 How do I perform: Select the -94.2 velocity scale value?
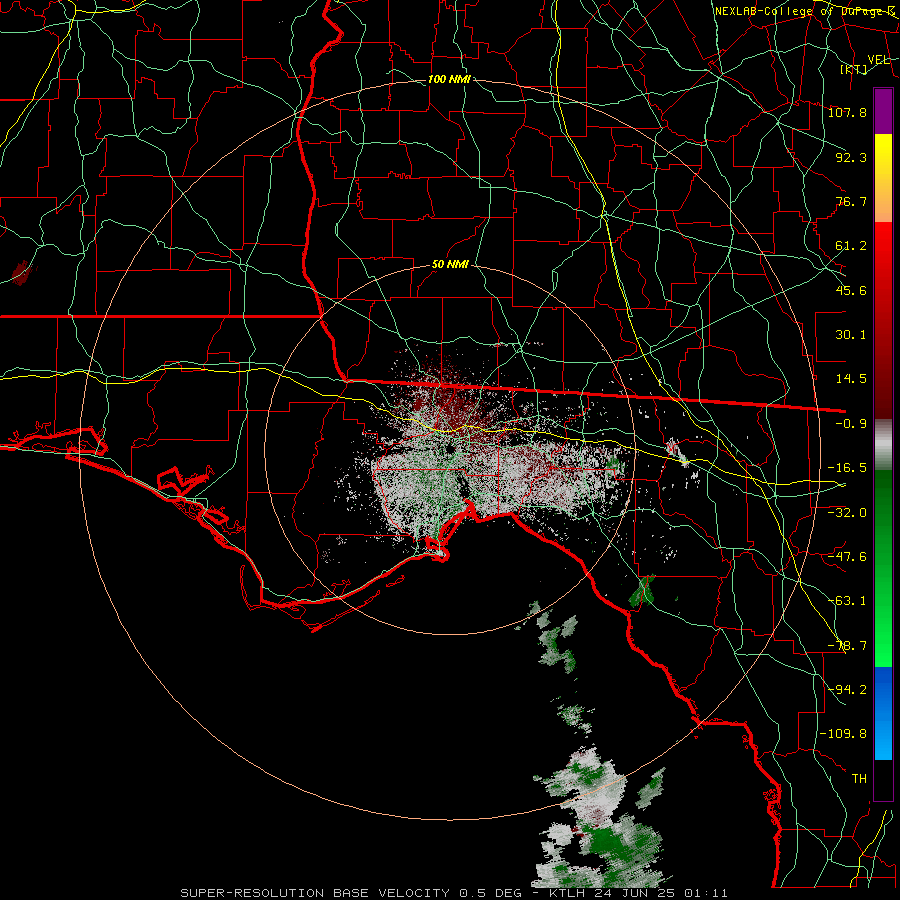pyautogui.click(x=847, y=689)
